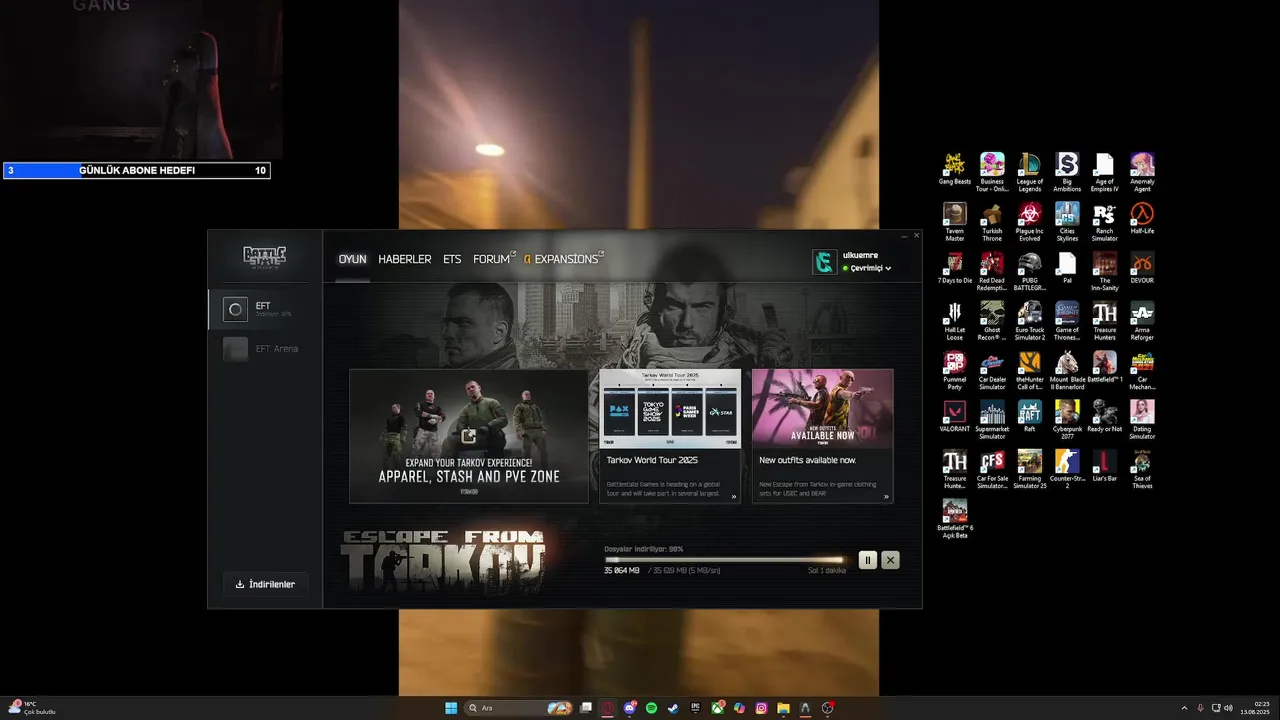Image resolution: width=1280 pixels, height=720 pixels.
Task: Open the EXPANSIONS tab
Action: pos(564,259)
